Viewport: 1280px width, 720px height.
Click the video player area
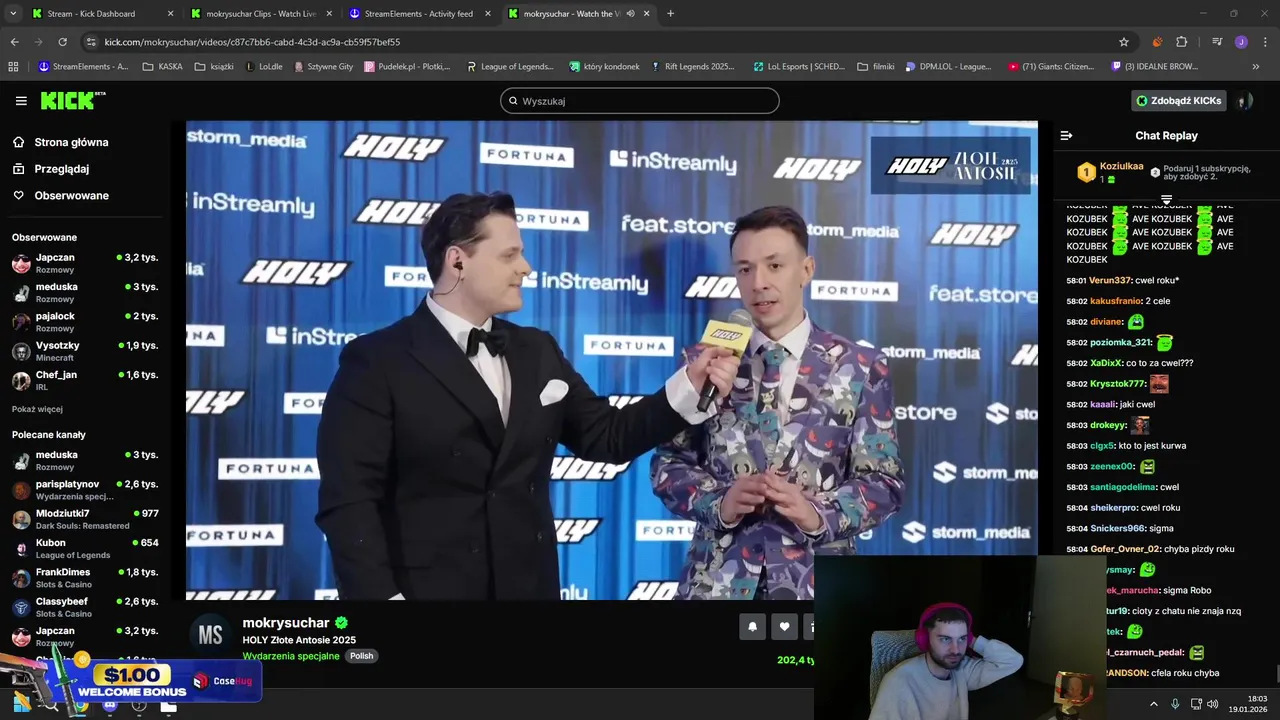click(612, 360)
